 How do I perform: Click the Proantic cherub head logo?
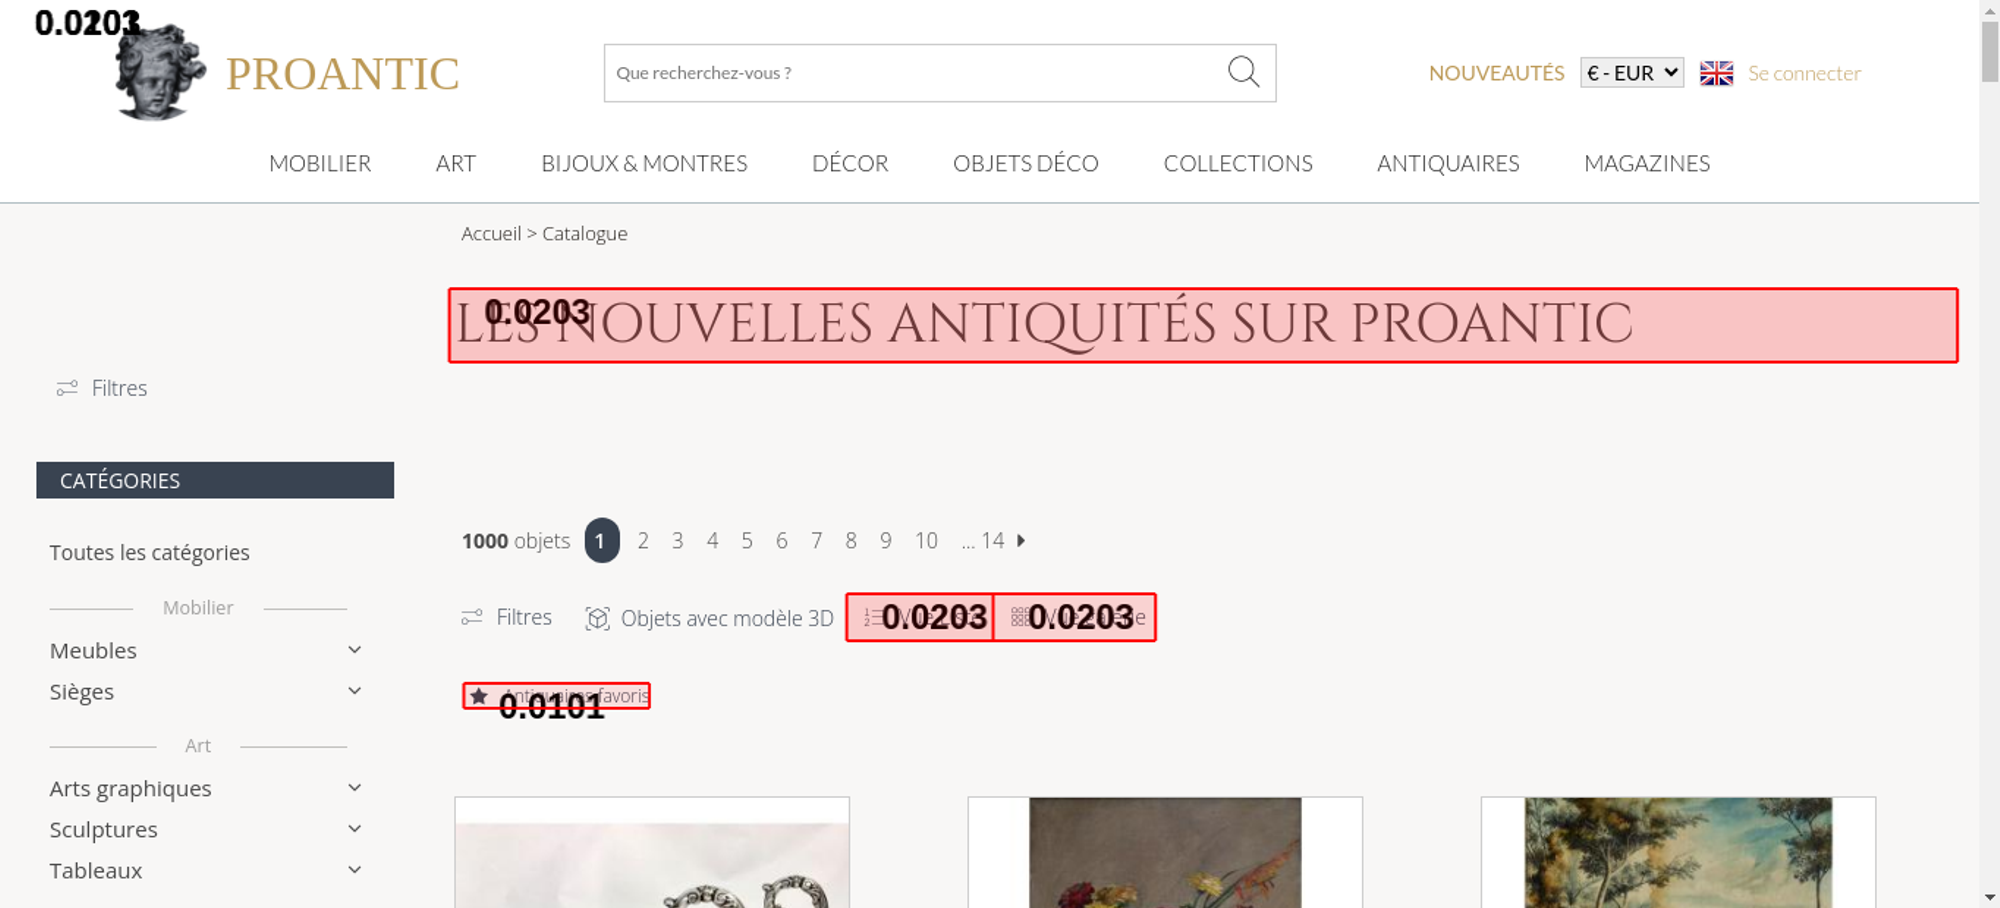point(160,72)
